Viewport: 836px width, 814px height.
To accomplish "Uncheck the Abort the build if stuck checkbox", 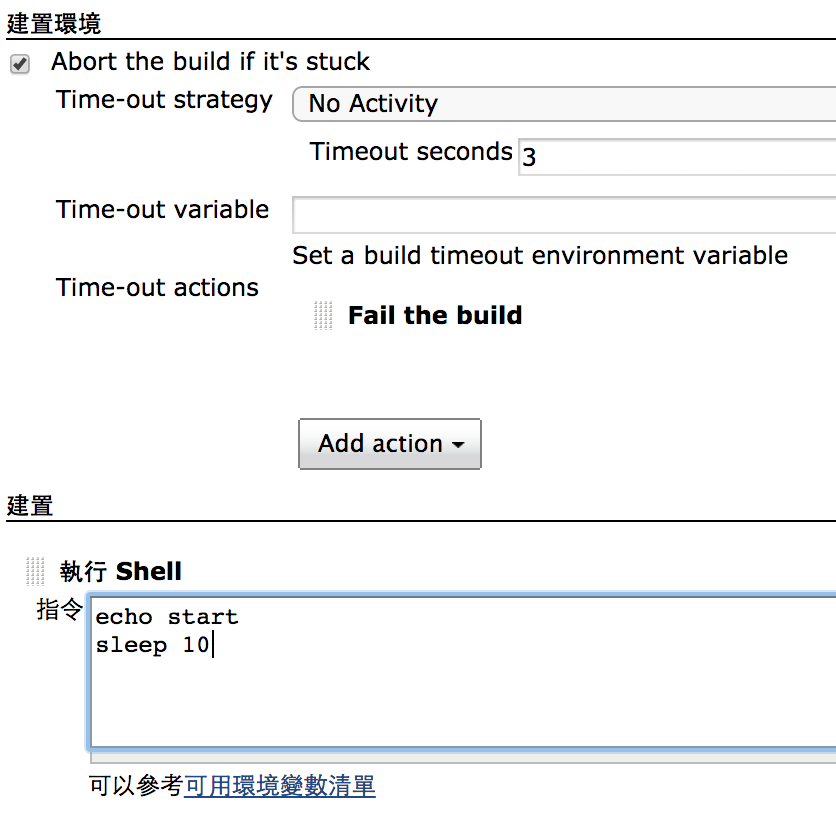I will (20, 64).
